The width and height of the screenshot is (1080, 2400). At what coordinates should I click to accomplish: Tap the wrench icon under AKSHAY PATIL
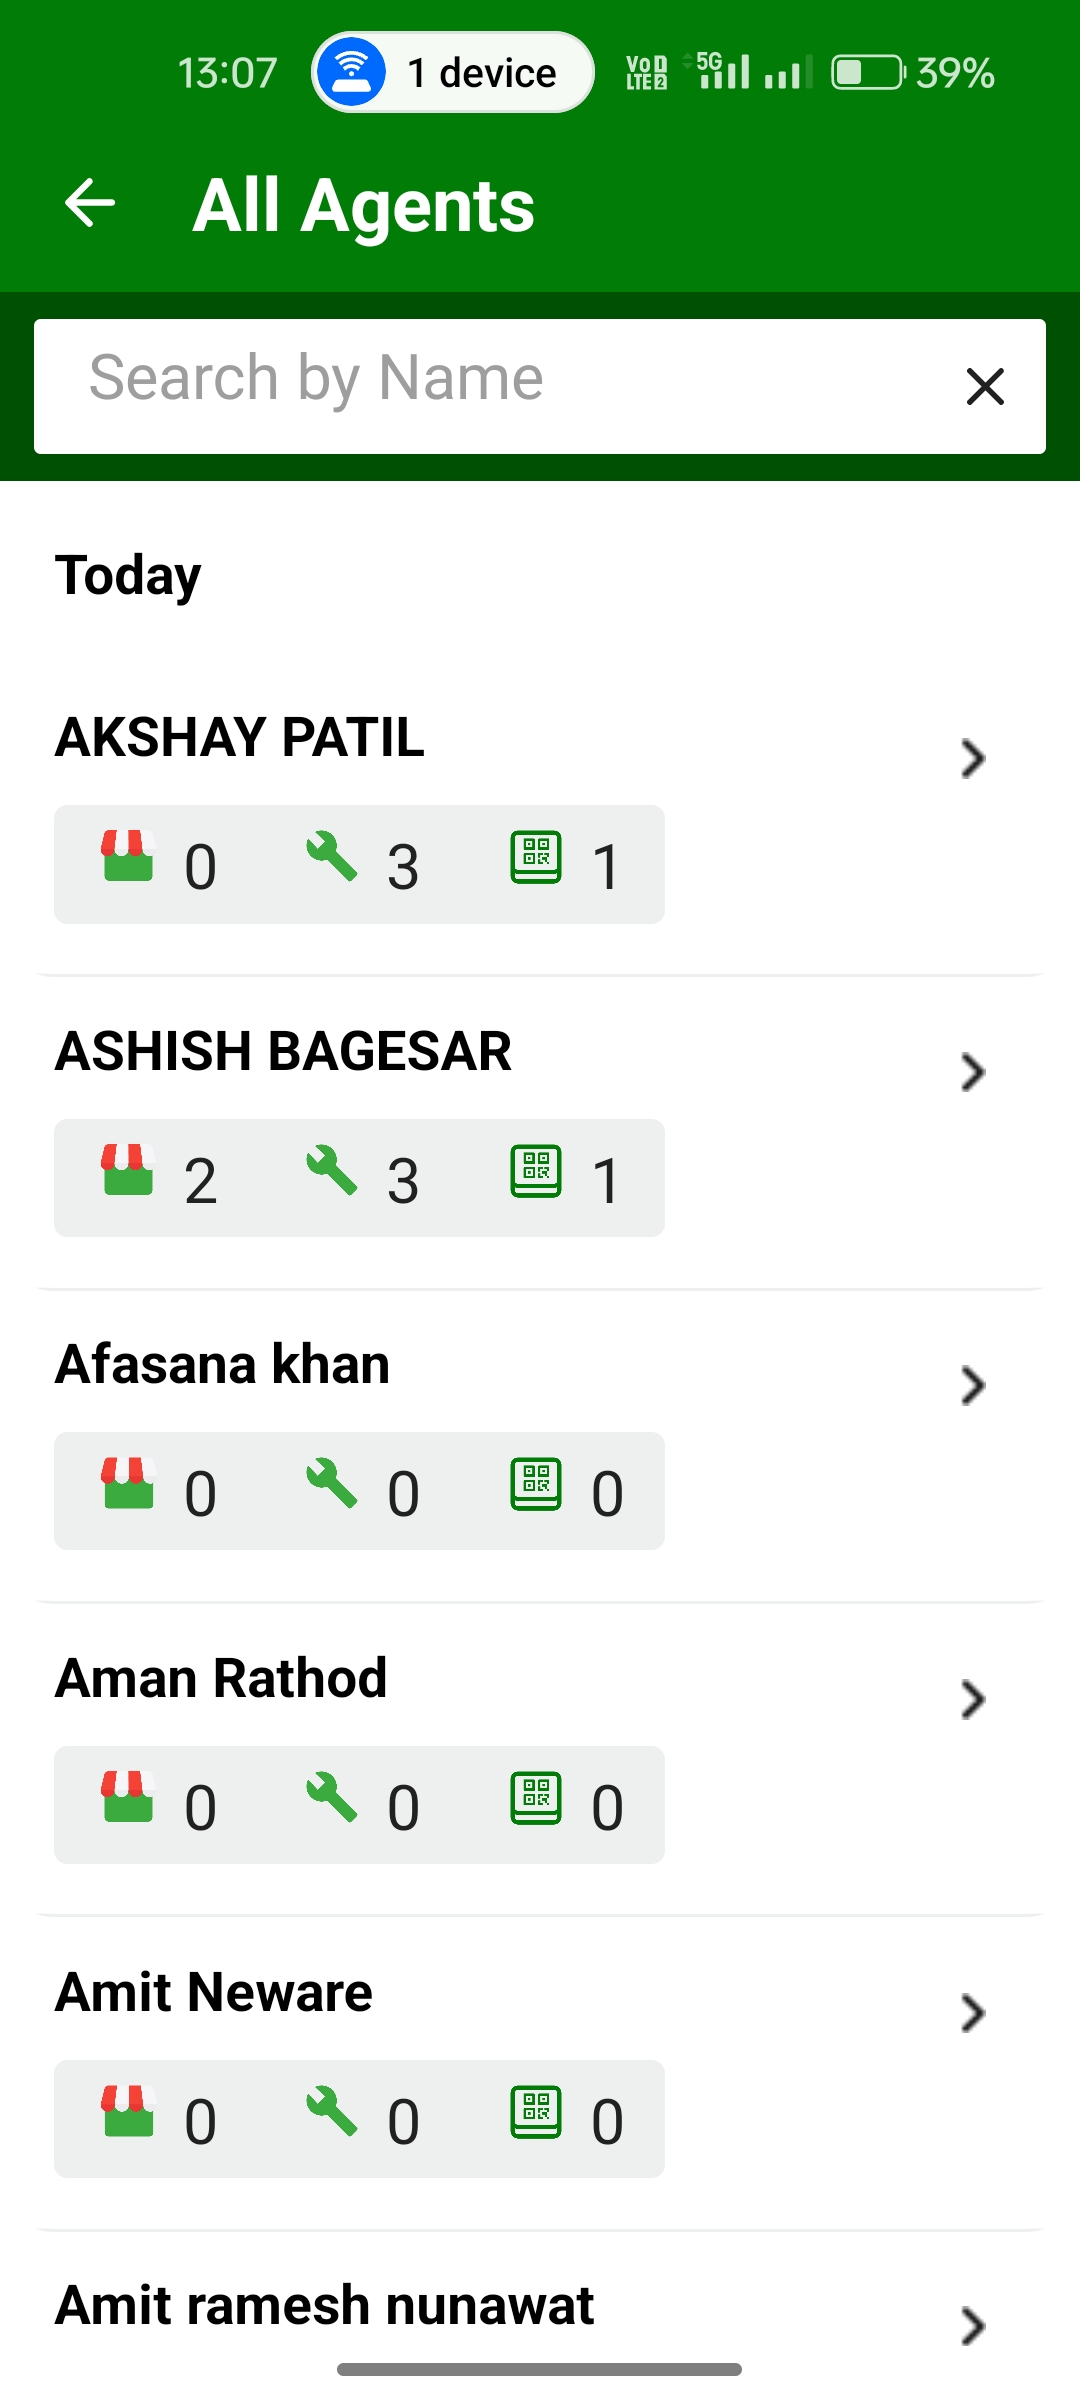pos(331,857)
